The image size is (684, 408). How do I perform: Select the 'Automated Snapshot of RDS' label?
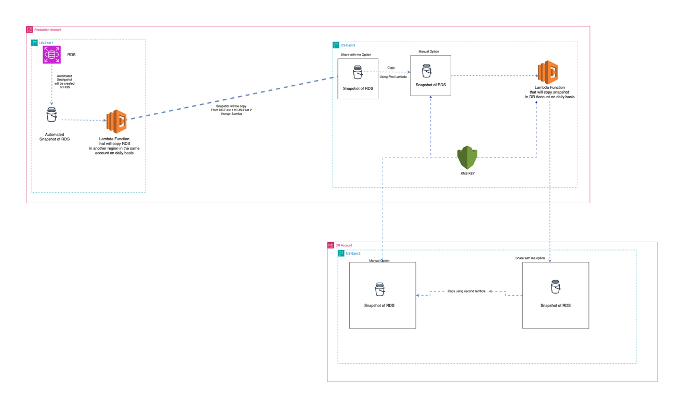55,137
